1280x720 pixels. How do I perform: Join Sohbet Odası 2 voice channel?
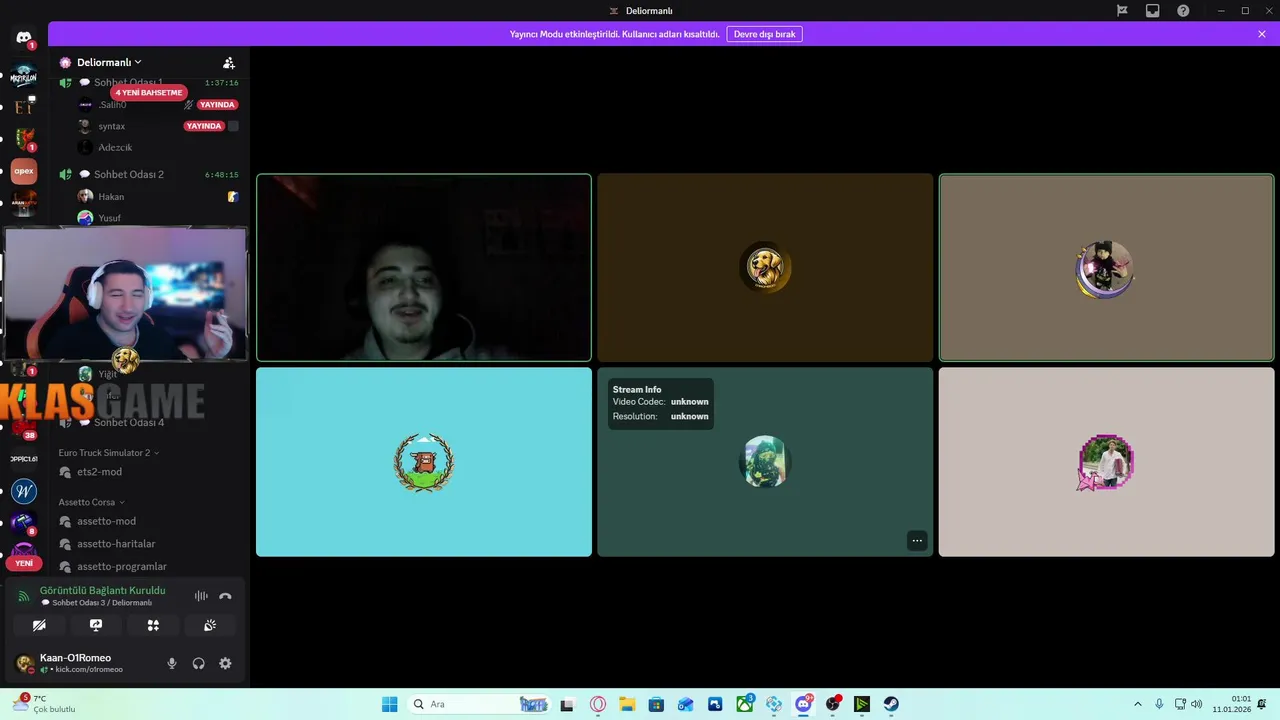click(129, 174)
